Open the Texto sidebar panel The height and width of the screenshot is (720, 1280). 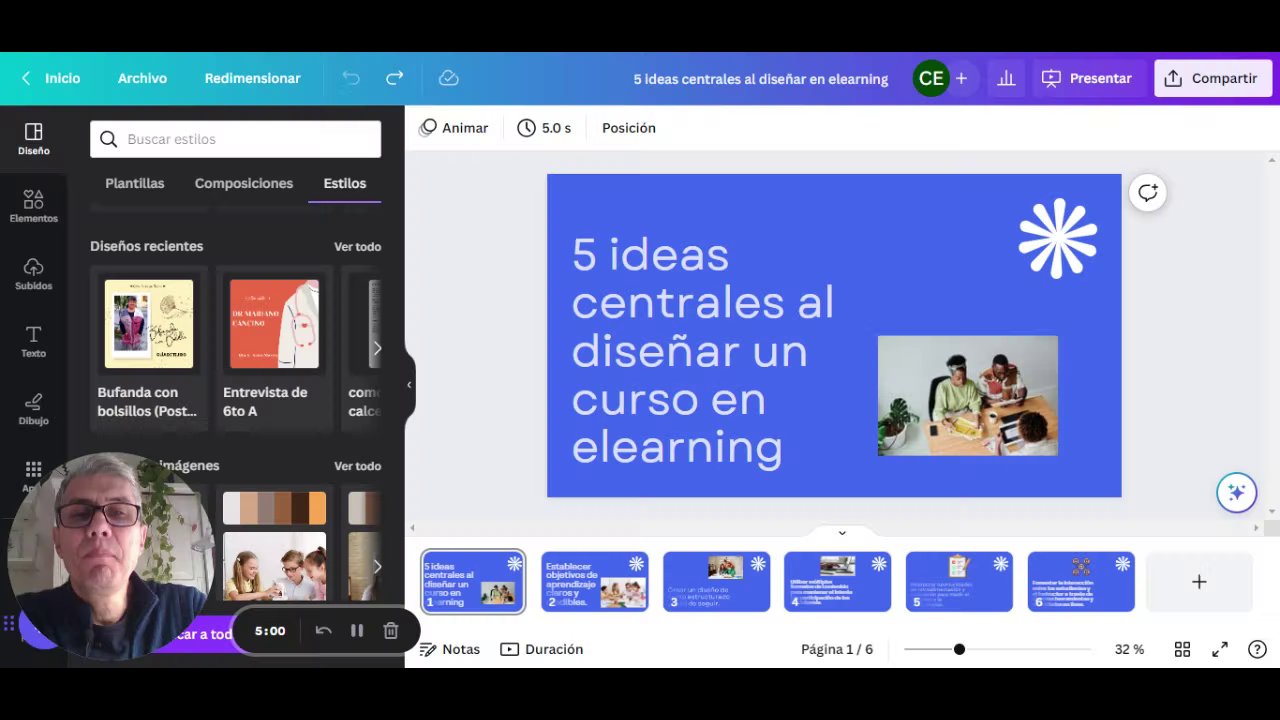click(x=33, y=341)
